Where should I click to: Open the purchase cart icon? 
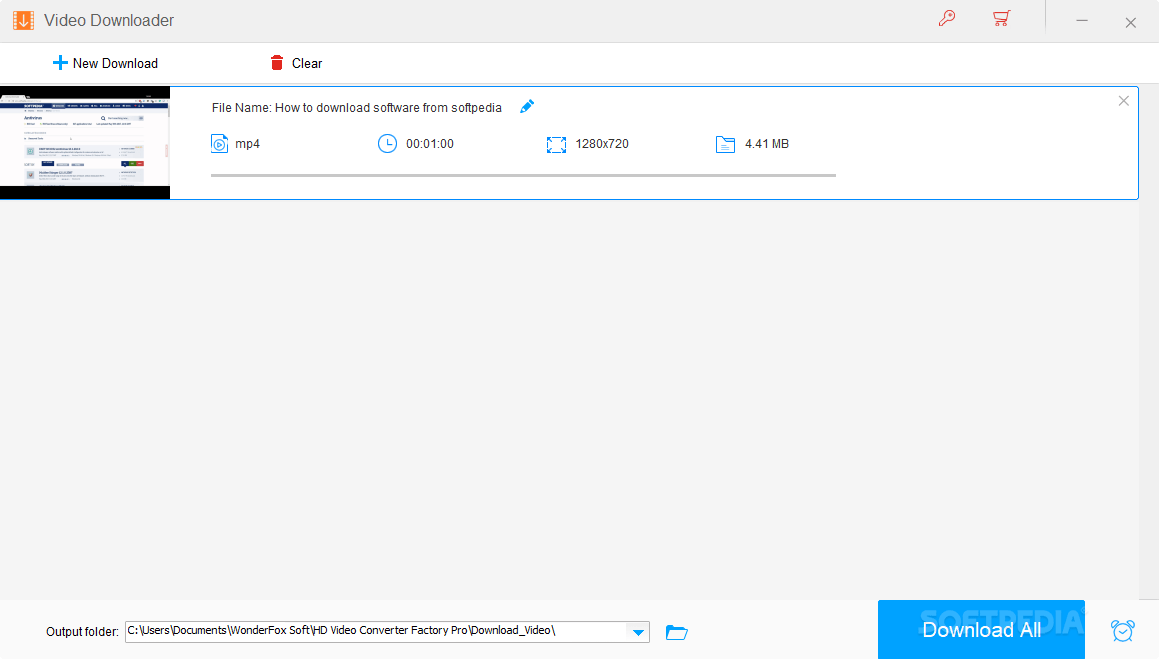[1001, 19]
